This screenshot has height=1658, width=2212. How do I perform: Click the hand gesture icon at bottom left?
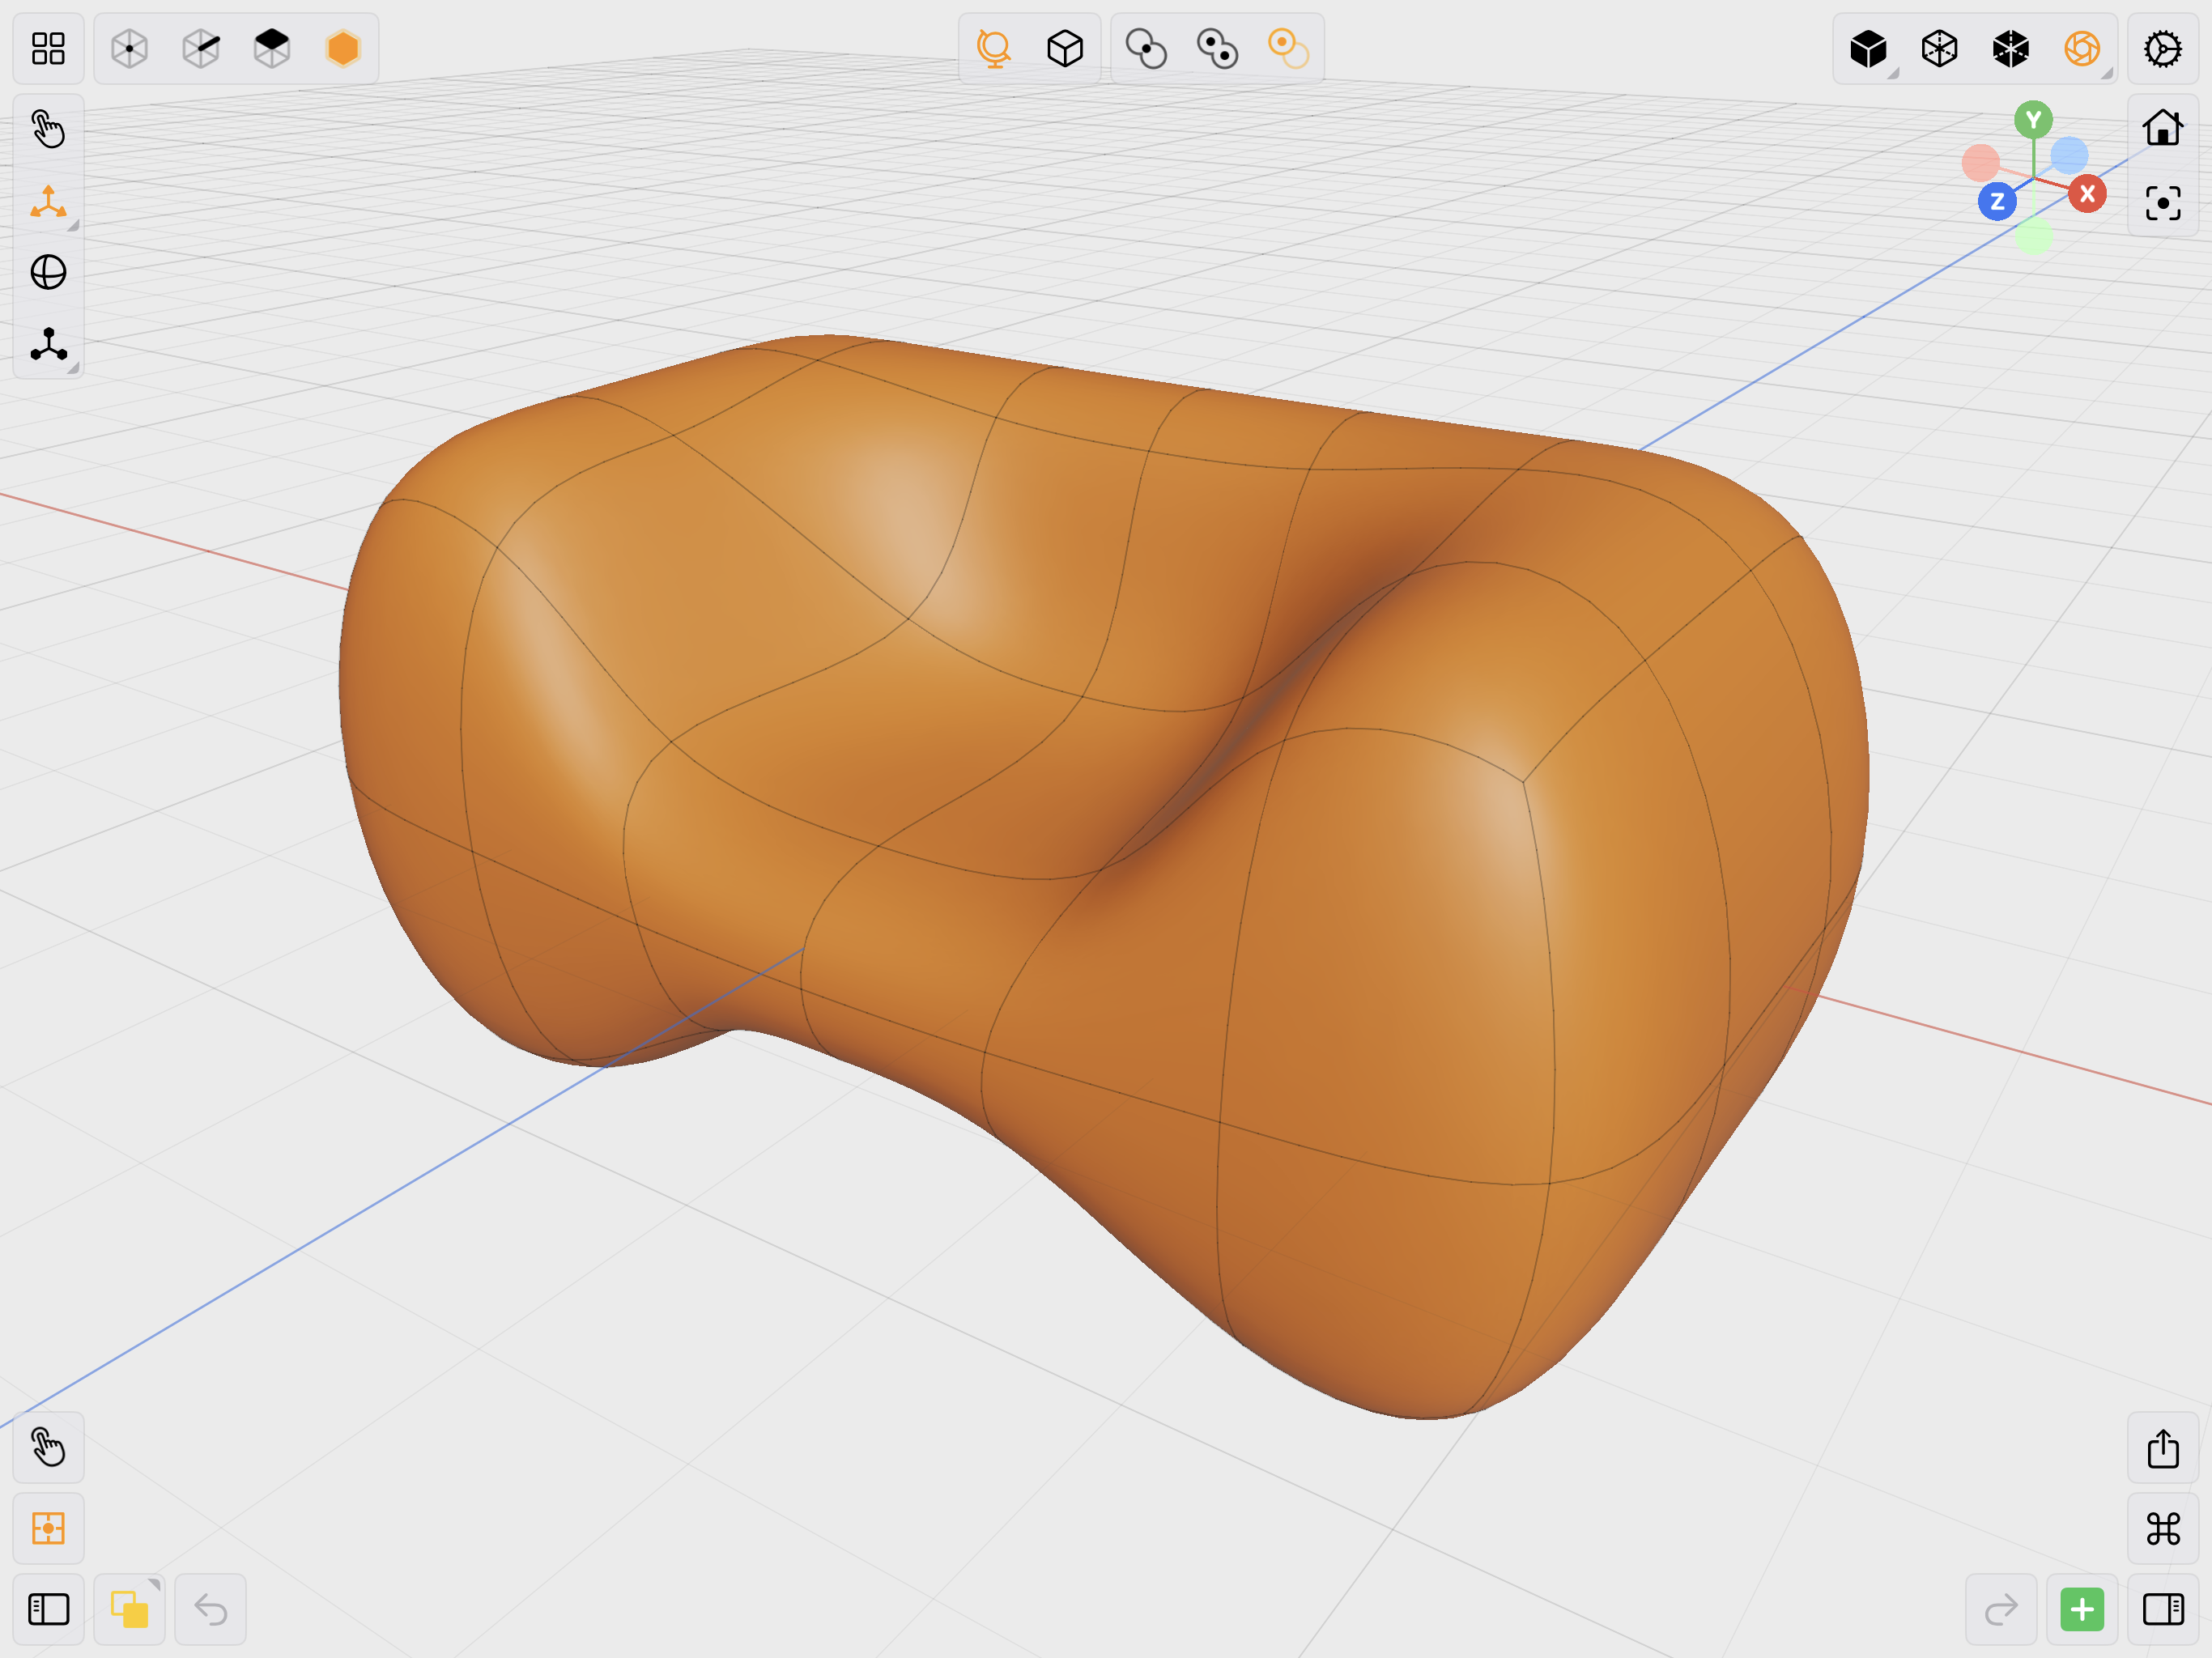point(48,1447)
